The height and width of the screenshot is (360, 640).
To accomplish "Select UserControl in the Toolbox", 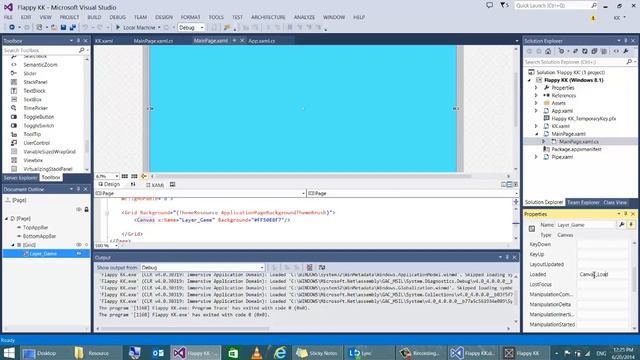I will (x=36, y=143).
